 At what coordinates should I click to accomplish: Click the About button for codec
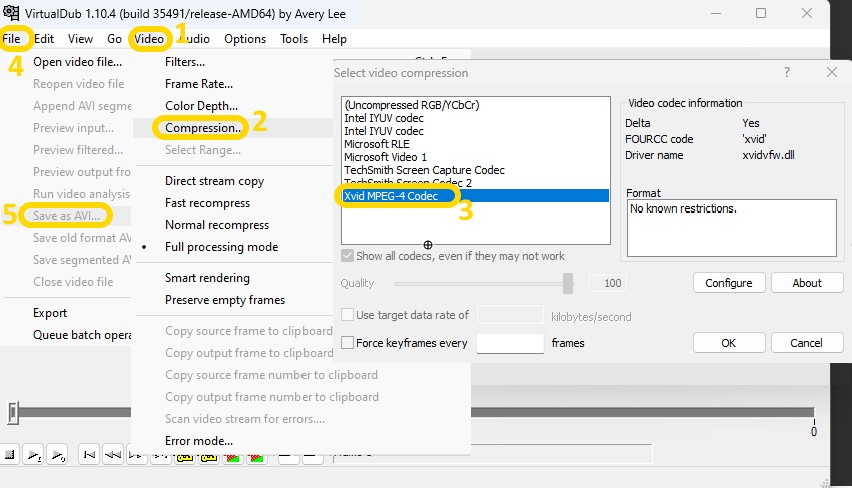click(807, 283)
